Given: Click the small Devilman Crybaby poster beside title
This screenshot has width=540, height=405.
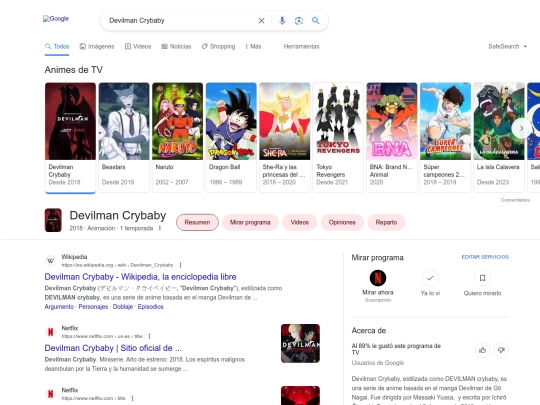Looking at the screenshot, I should click(x=53, y=220).
